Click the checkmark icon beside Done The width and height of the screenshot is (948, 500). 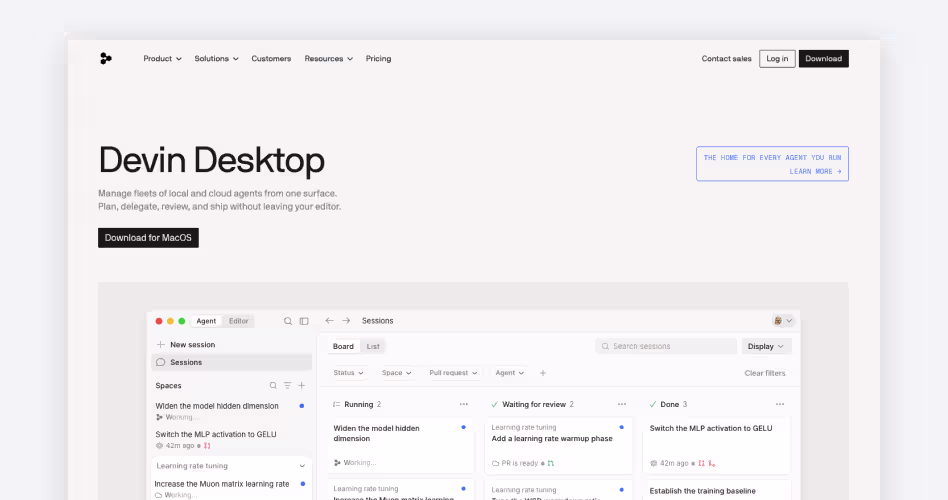tap(653, 404)
